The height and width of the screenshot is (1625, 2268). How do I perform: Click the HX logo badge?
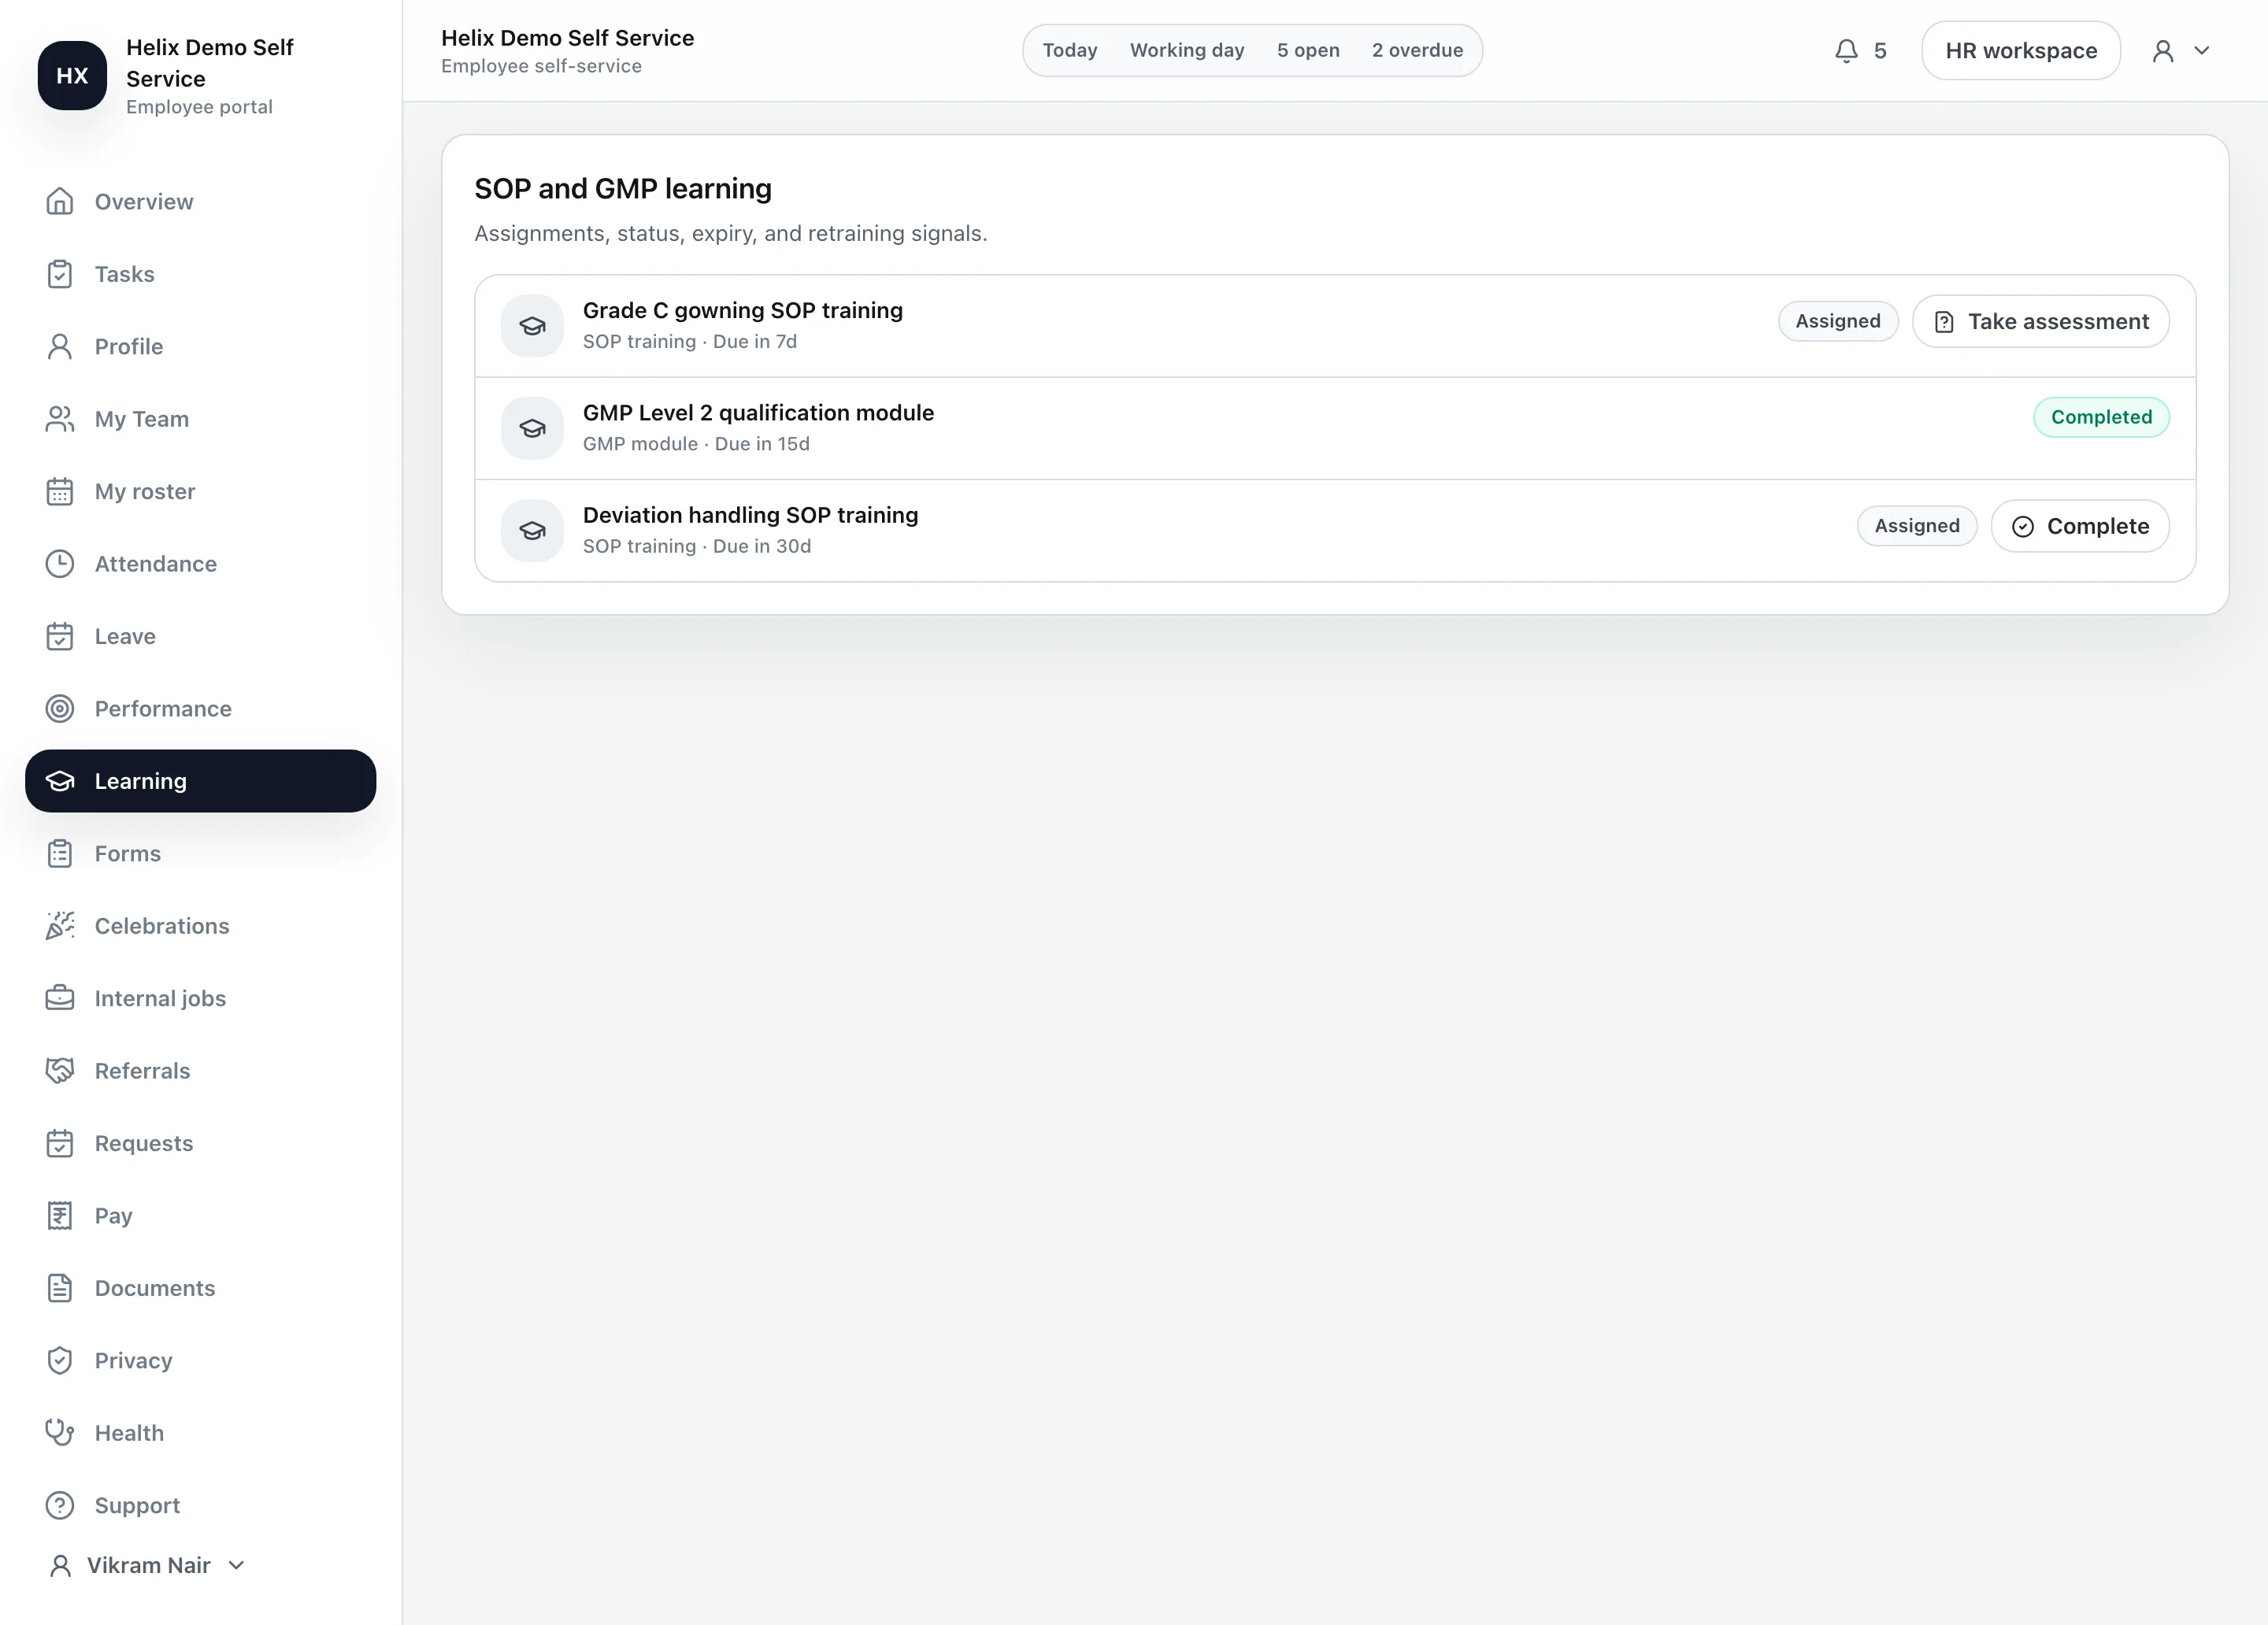[72, 75]
